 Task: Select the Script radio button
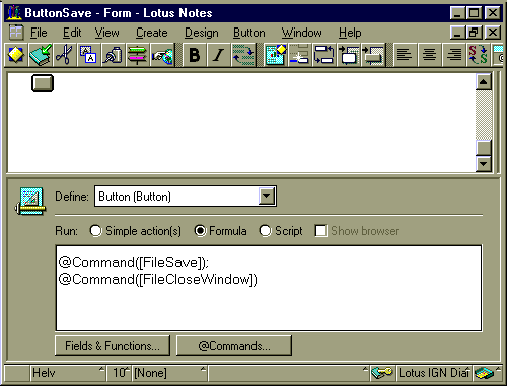265,231
